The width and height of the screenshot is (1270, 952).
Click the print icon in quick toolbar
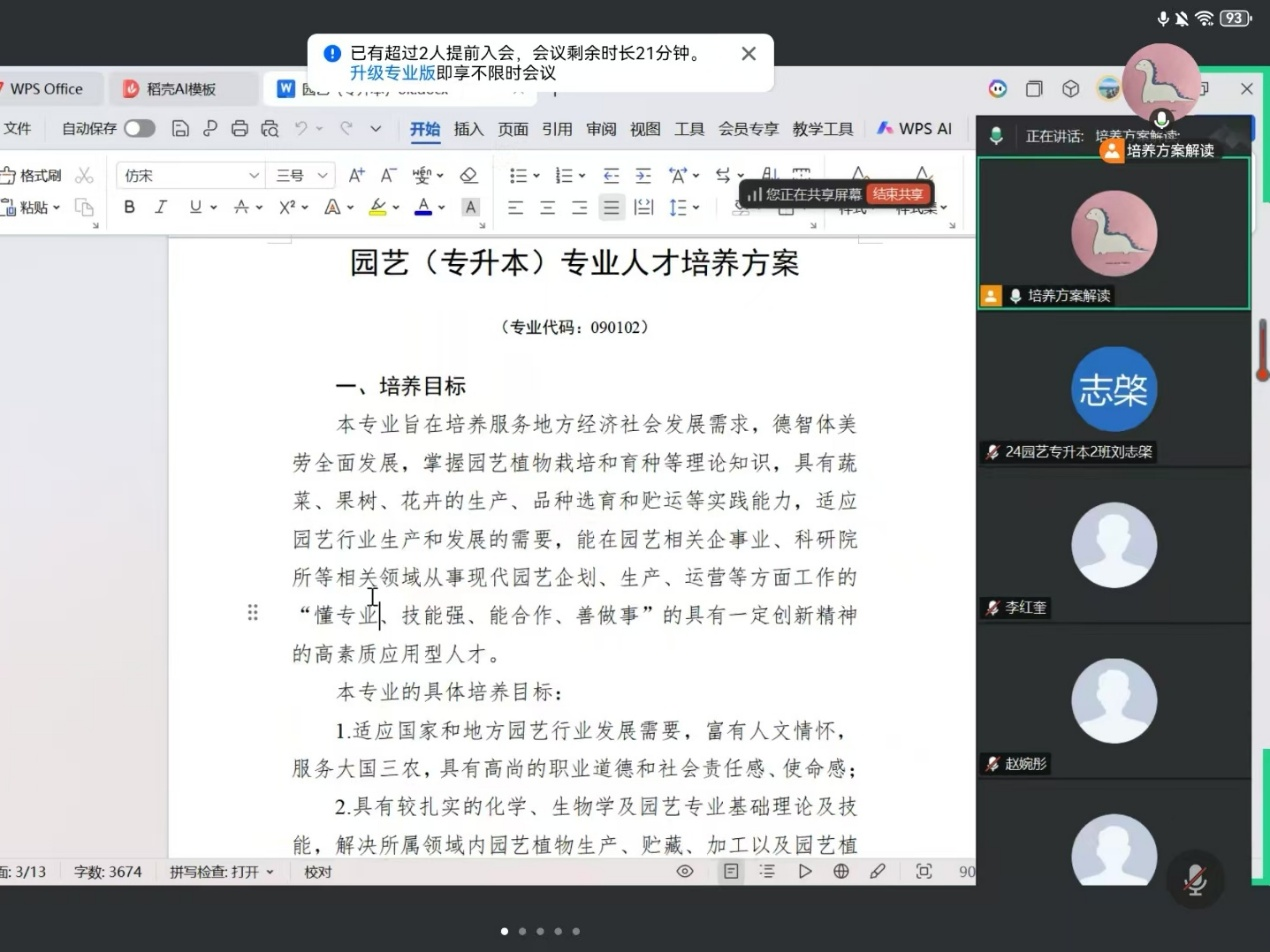(x=239, y=128)
